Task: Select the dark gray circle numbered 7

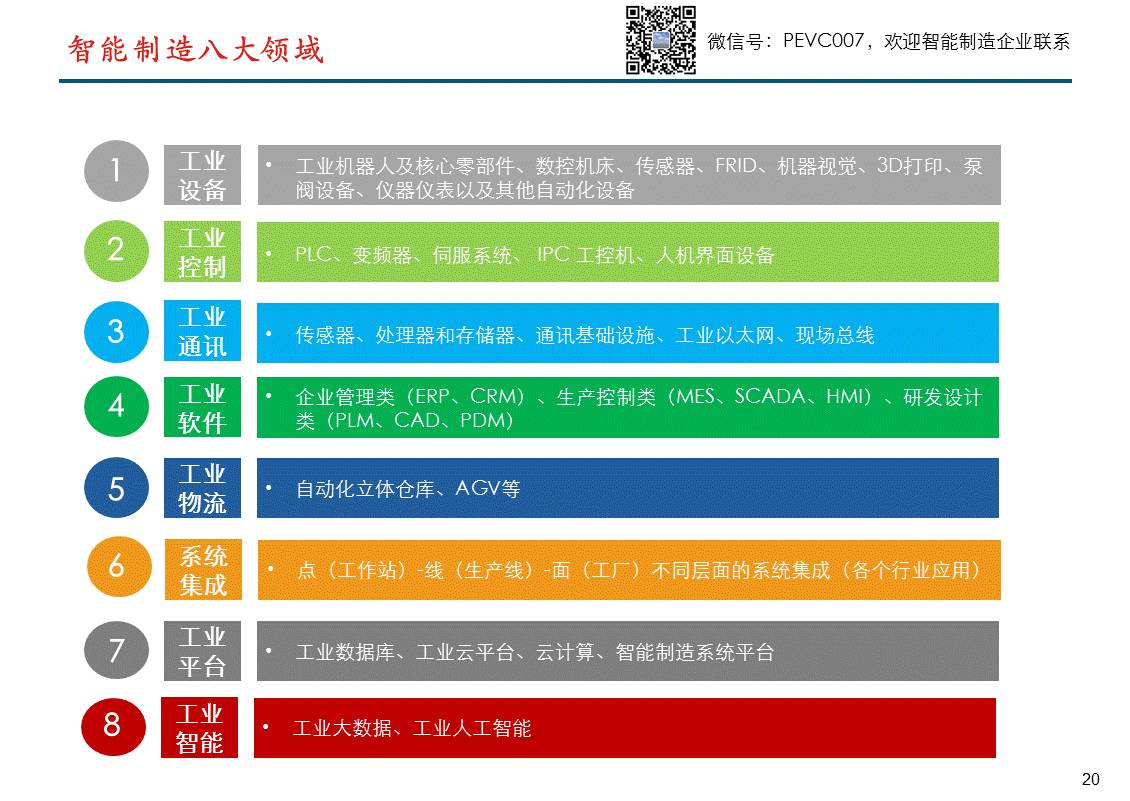Action: point(116,651)
